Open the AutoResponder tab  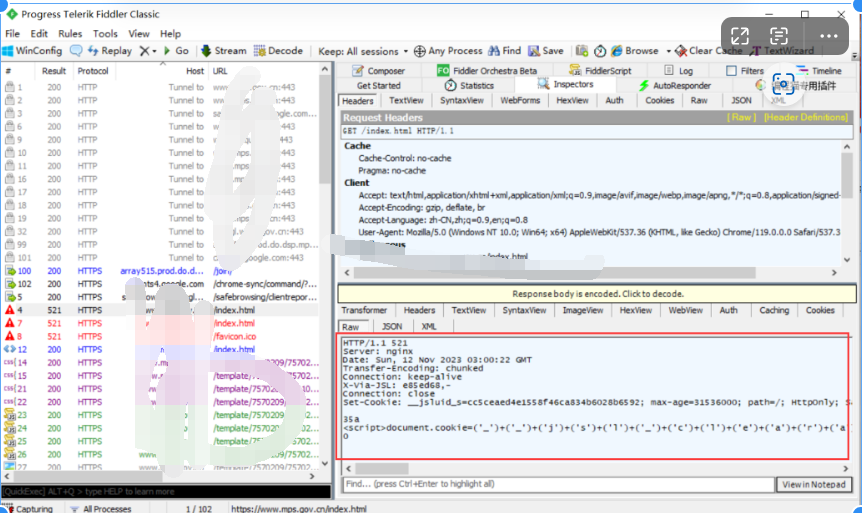coord(675,86)
